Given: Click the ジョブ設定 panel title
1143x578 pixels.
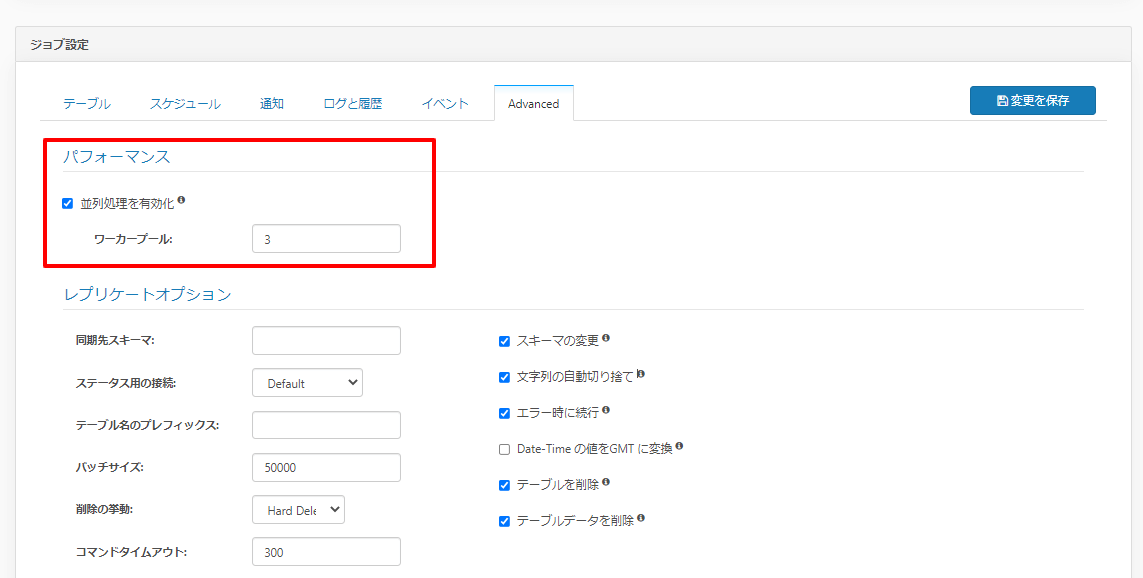Looking at the screenshot, I should click(x=59, y=44).
